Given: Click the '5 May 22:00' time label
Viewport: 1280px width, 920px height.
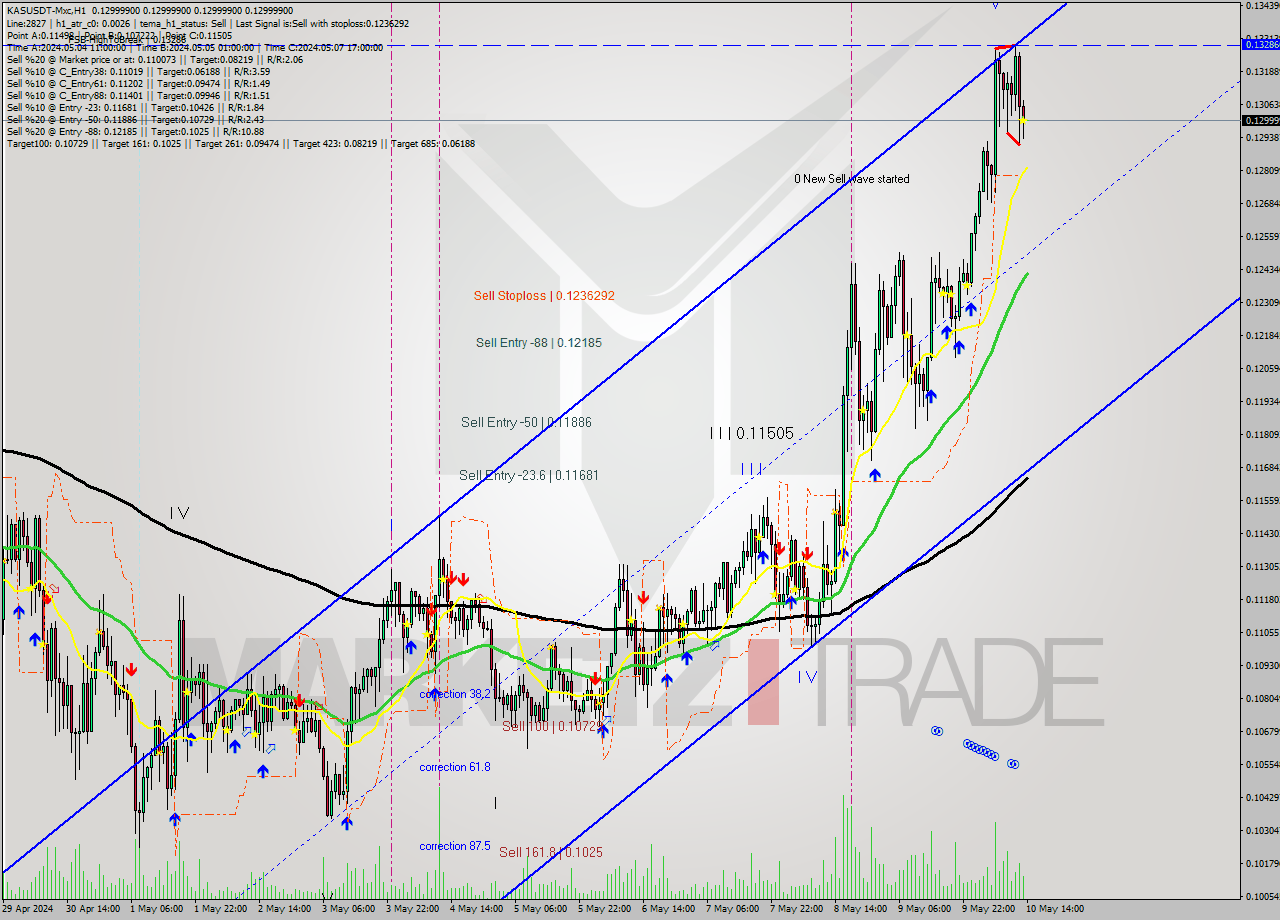Looking at the screenshot, I should tap(605, 909).
